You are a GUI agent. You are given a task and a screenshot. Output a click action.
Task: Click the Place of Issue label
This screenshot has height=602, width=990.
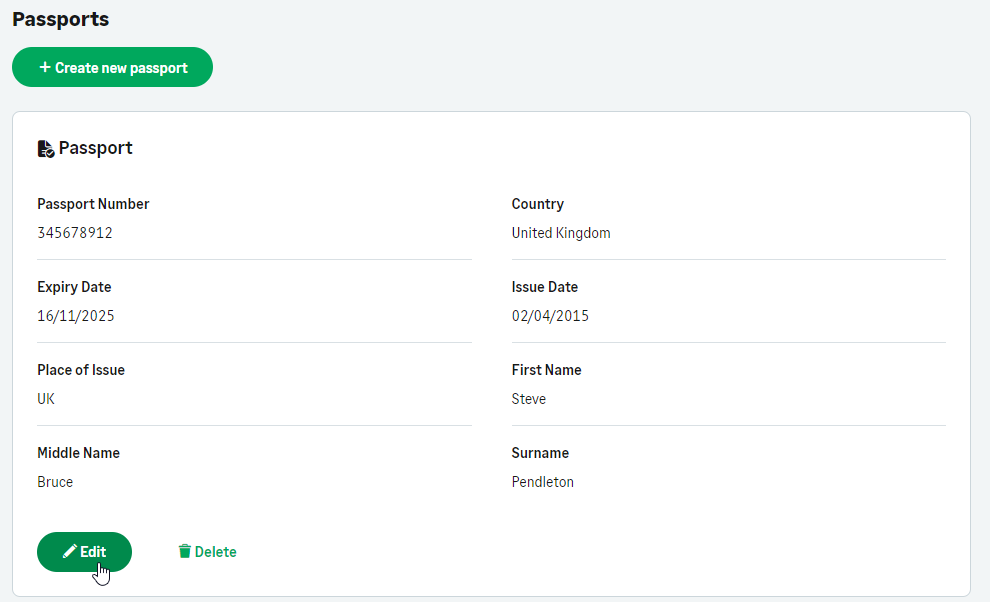[x=81, y=370]
